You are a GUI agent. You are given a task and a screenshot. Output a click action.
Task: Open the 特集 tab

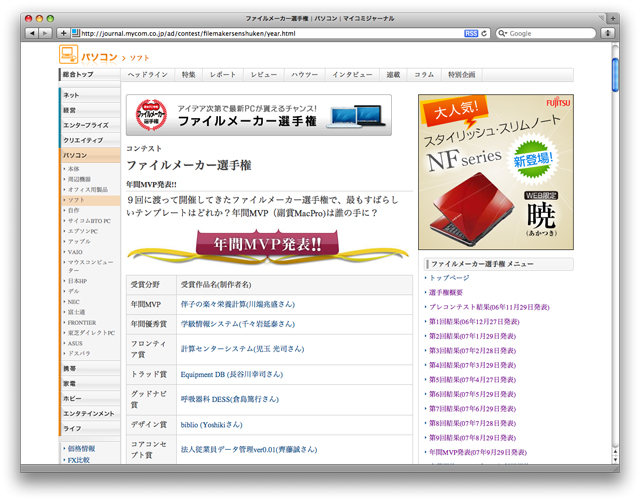click(x=189, y=75)
